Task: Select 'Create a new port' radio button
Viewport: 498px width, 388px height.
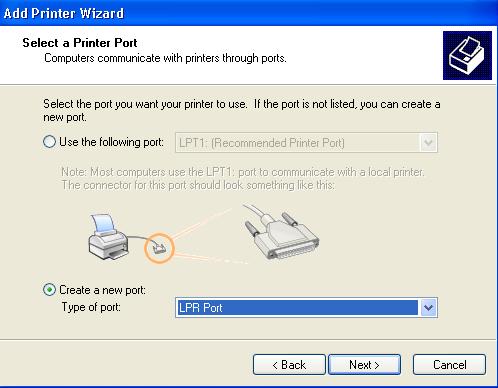Action: click(49, 290)
